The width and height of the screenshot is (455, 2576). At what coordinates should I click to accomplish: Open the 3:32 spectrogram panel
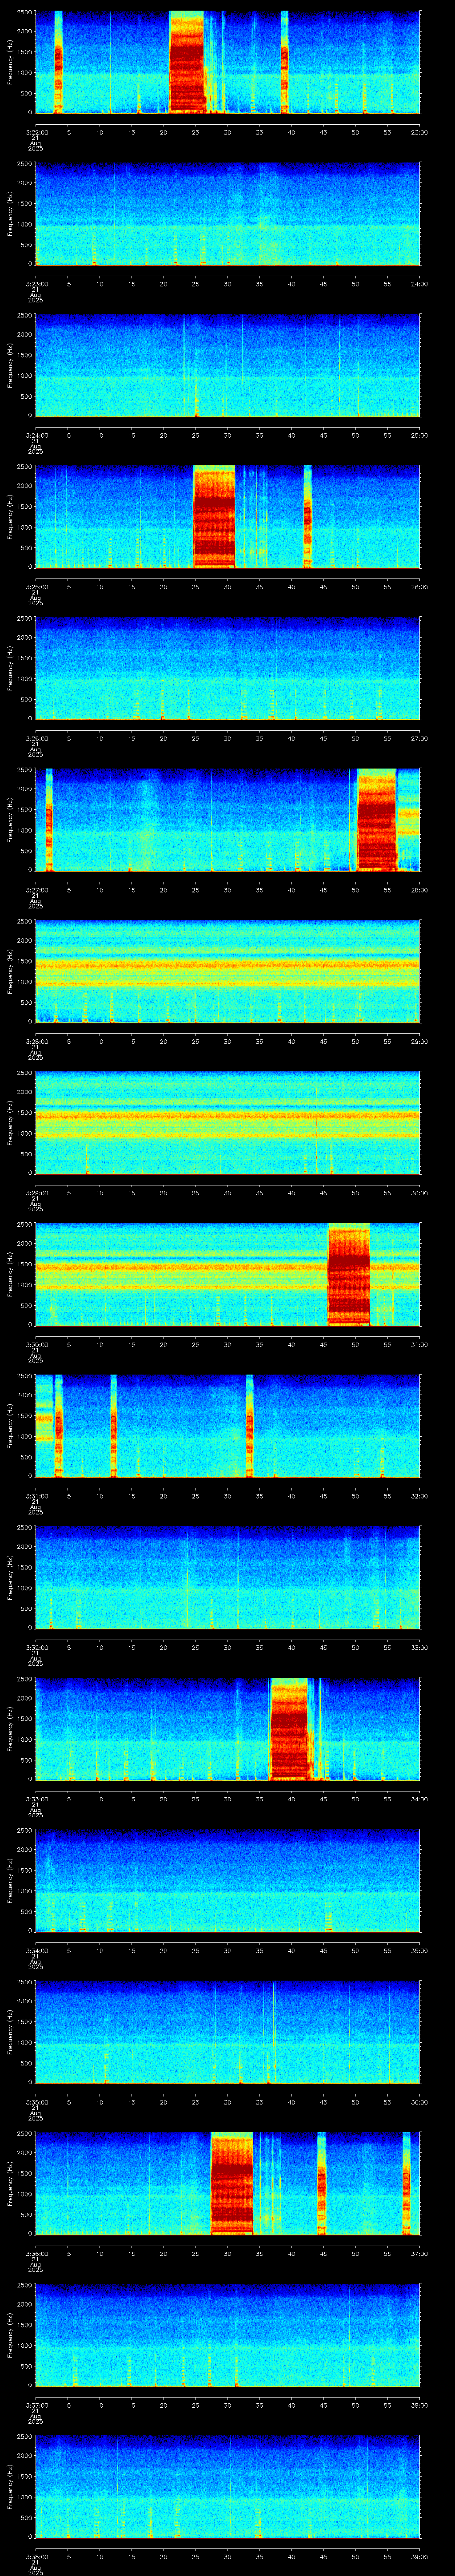coord(227,1576)
